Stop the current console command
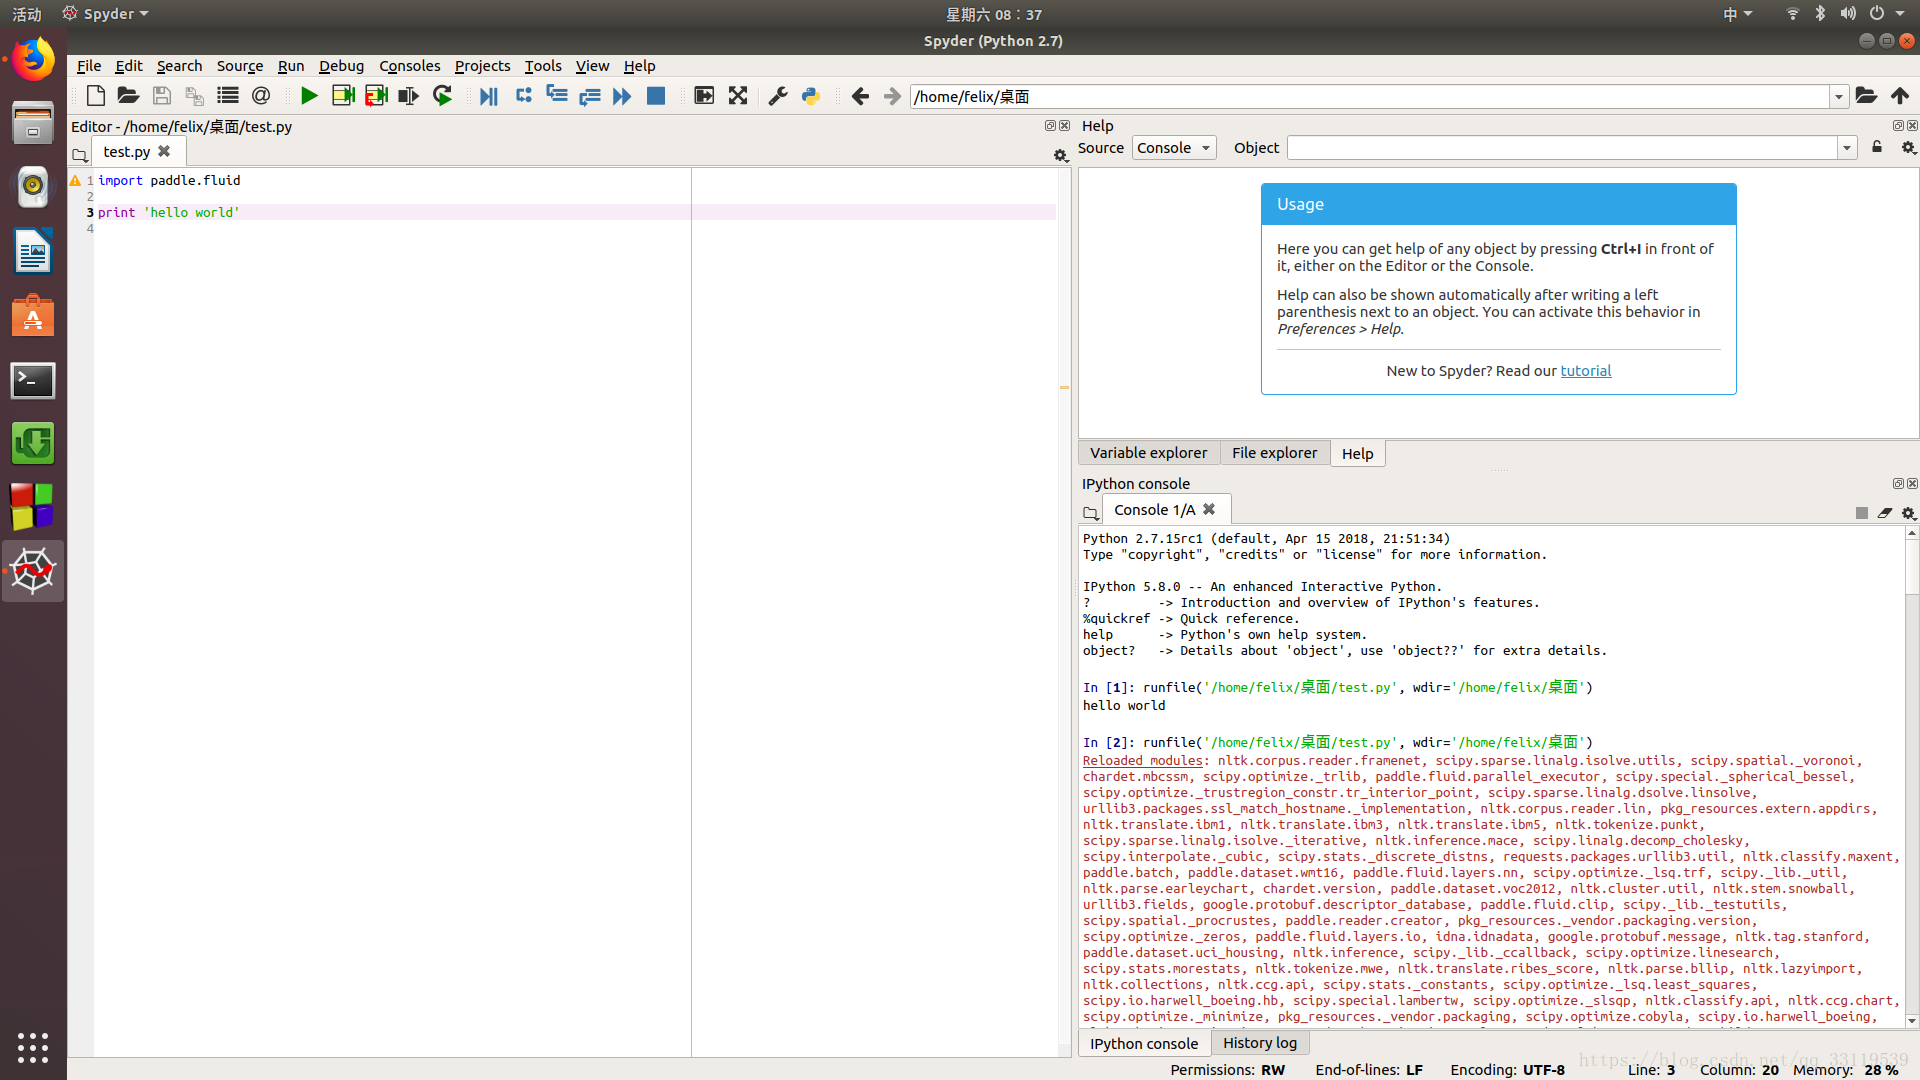The height and width of the screenshot is (1080, 1920). [x=1861, y=513]
